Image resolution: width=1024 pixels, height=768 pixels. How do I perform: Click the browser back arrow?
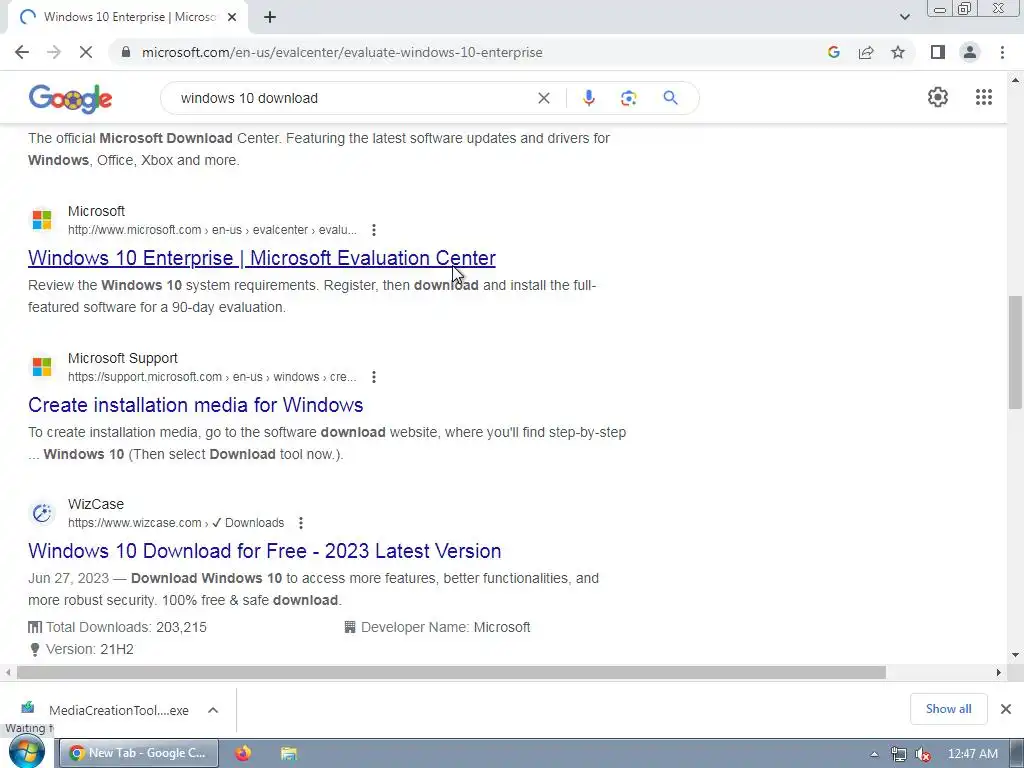point(22,52)
